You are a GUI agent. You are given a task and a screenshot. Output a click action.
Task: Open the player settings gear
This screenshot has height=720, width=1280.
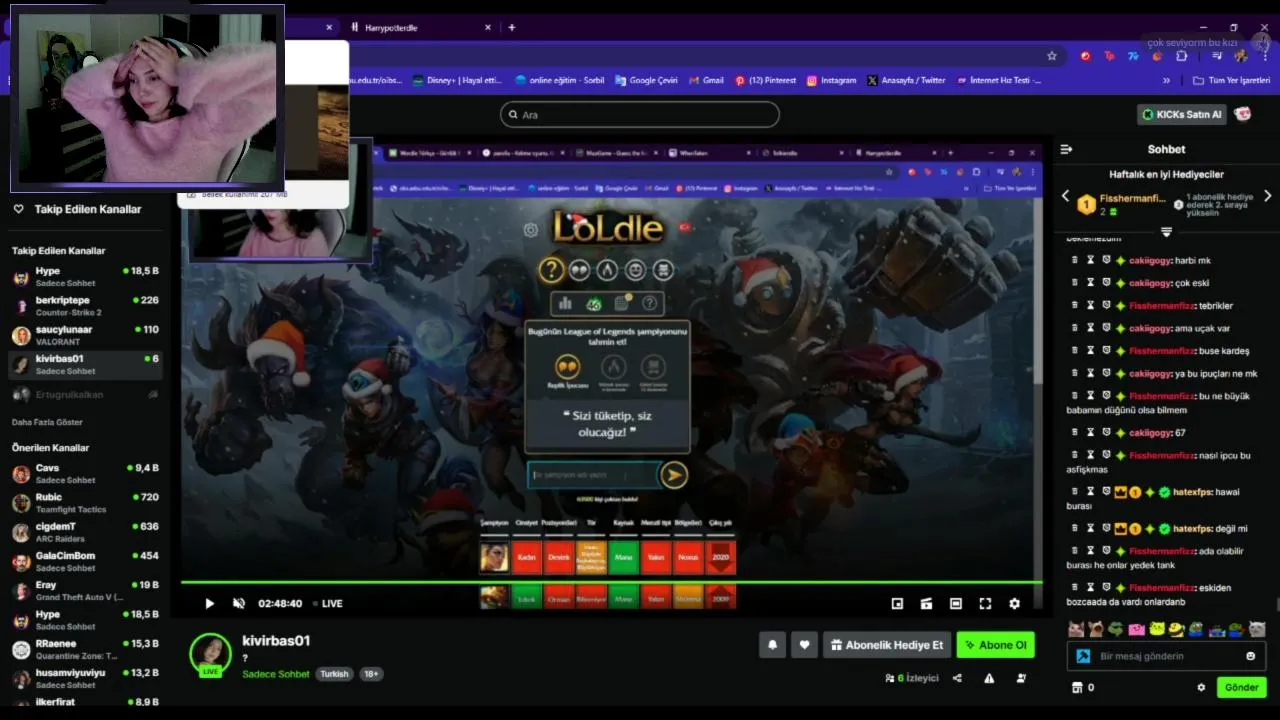pos(1014,603)
